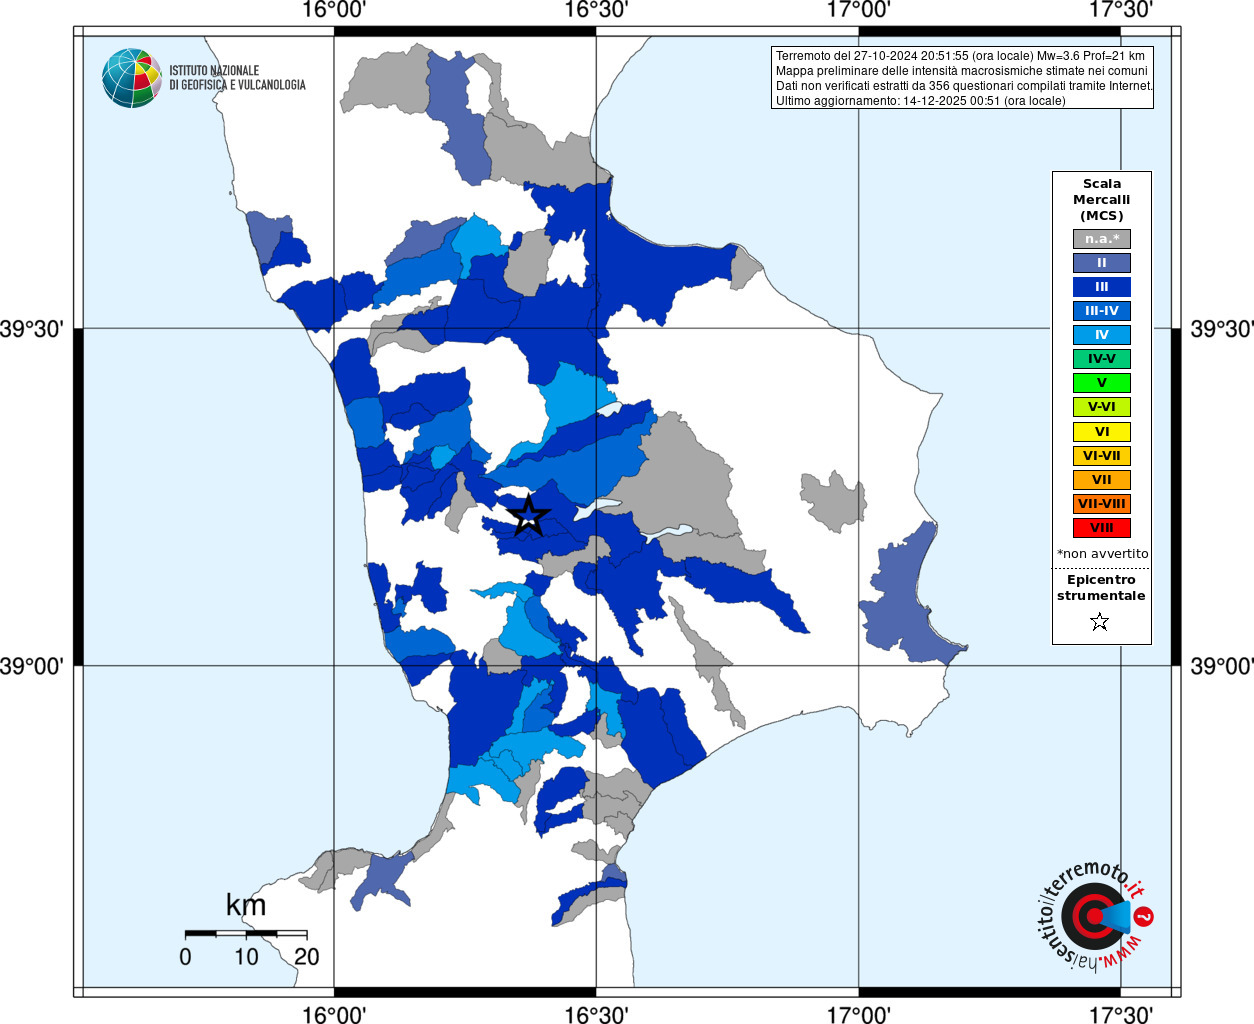This screenshot has height=1024, width=1254.
Task: Click the bottom 17°30' longitude label
Action: (x=1120, y=1014)
